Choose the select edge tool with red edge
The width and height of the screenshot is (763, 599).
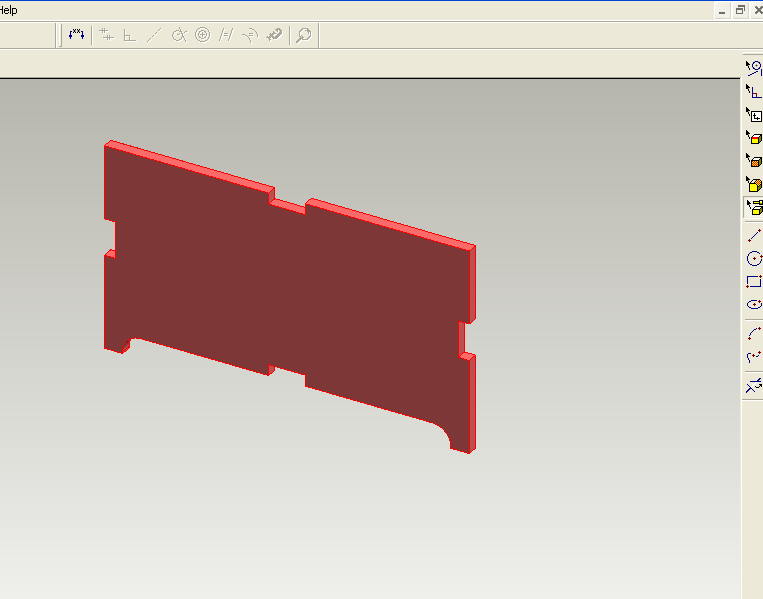click(754, 137)
